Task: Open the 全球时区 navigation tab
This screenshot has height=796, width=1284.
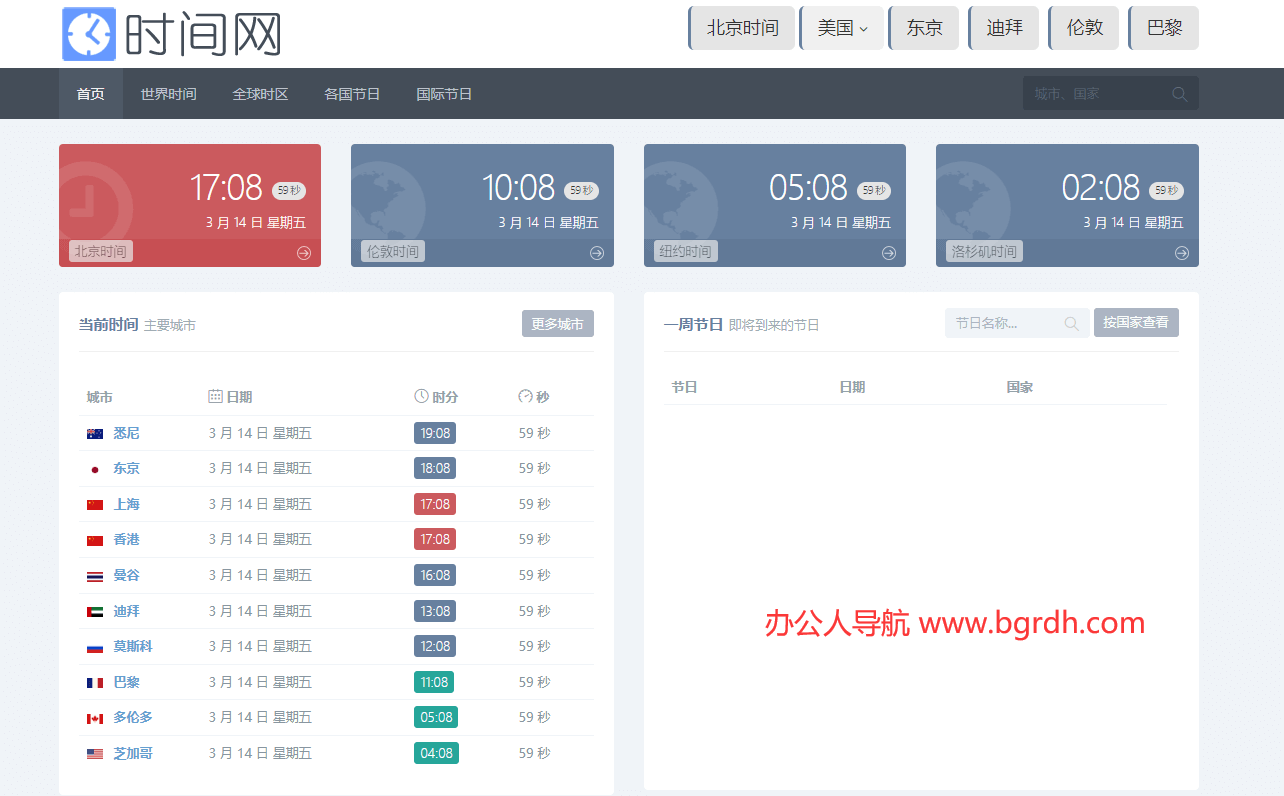Action: click(260, 94)
